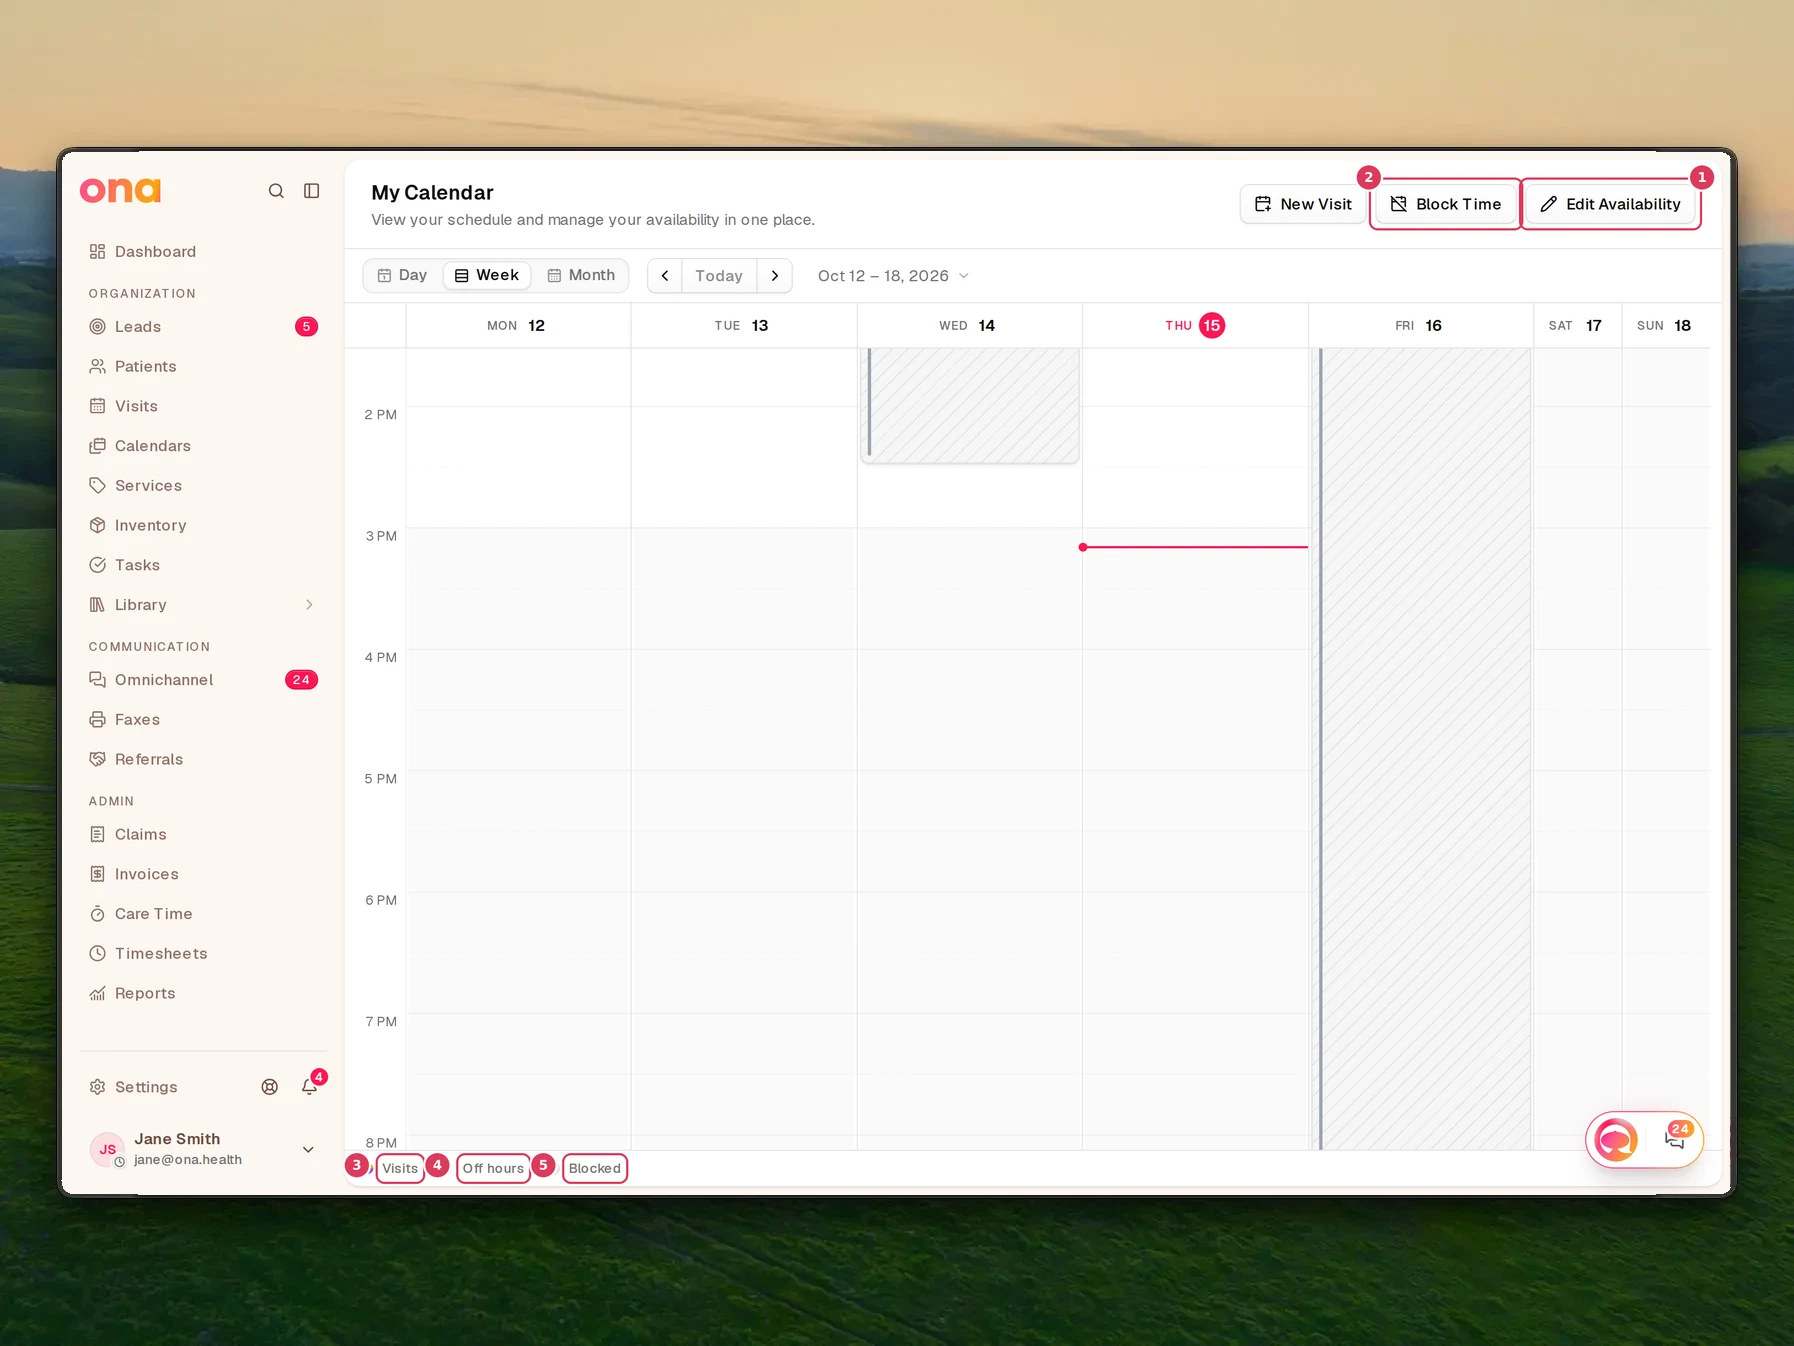Screen dimensions: 1794x1346
Task: Switch to Day view
Action: 403,276
